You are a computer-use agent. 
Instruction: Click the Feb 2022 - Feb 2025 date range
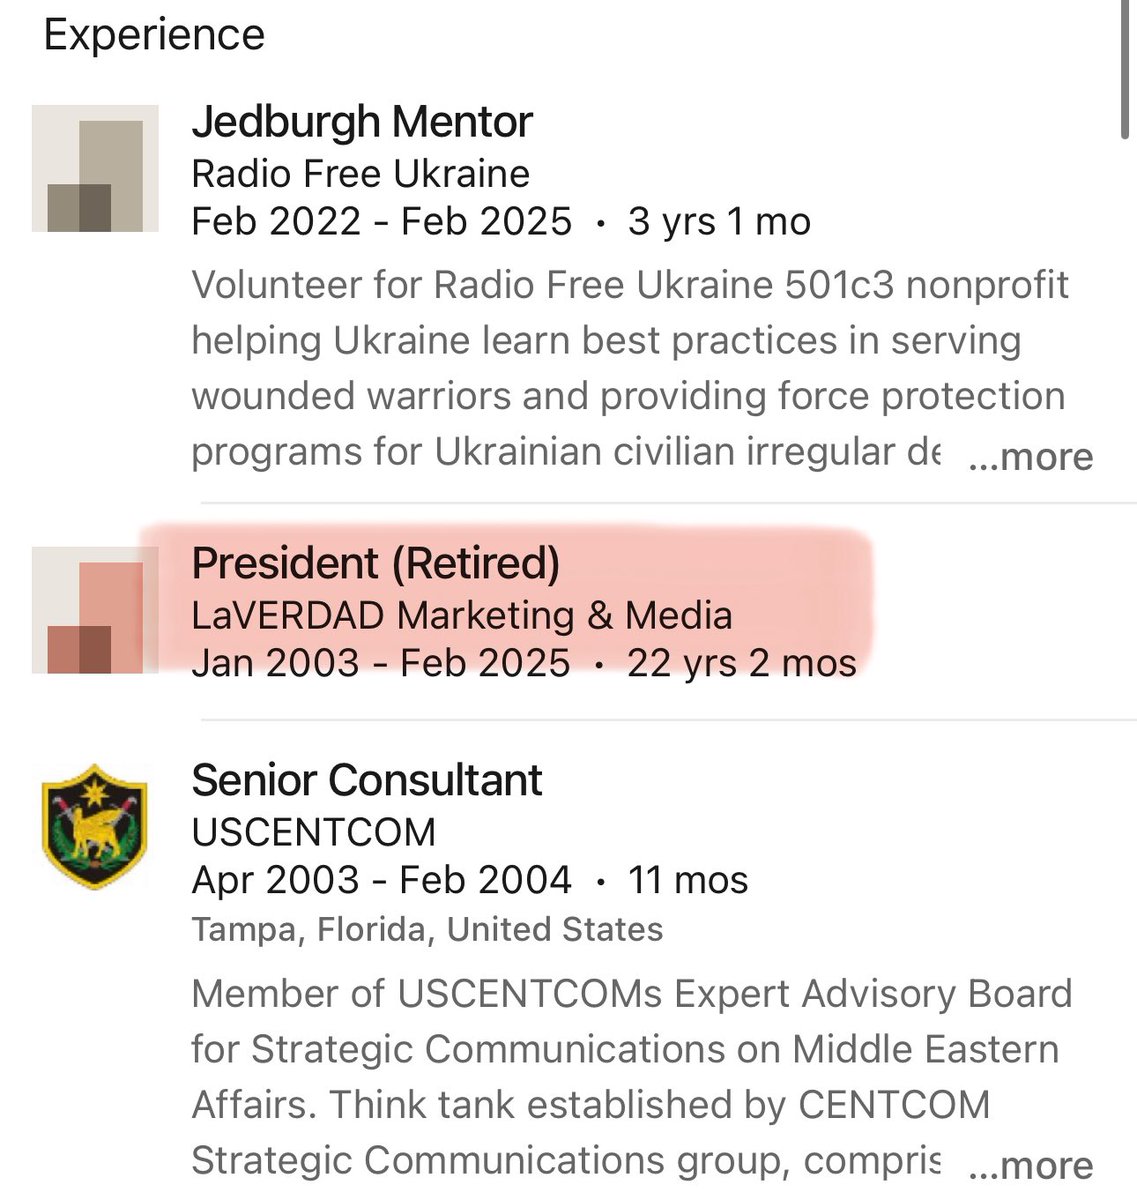pyautogui.click(x=382, y=221)
